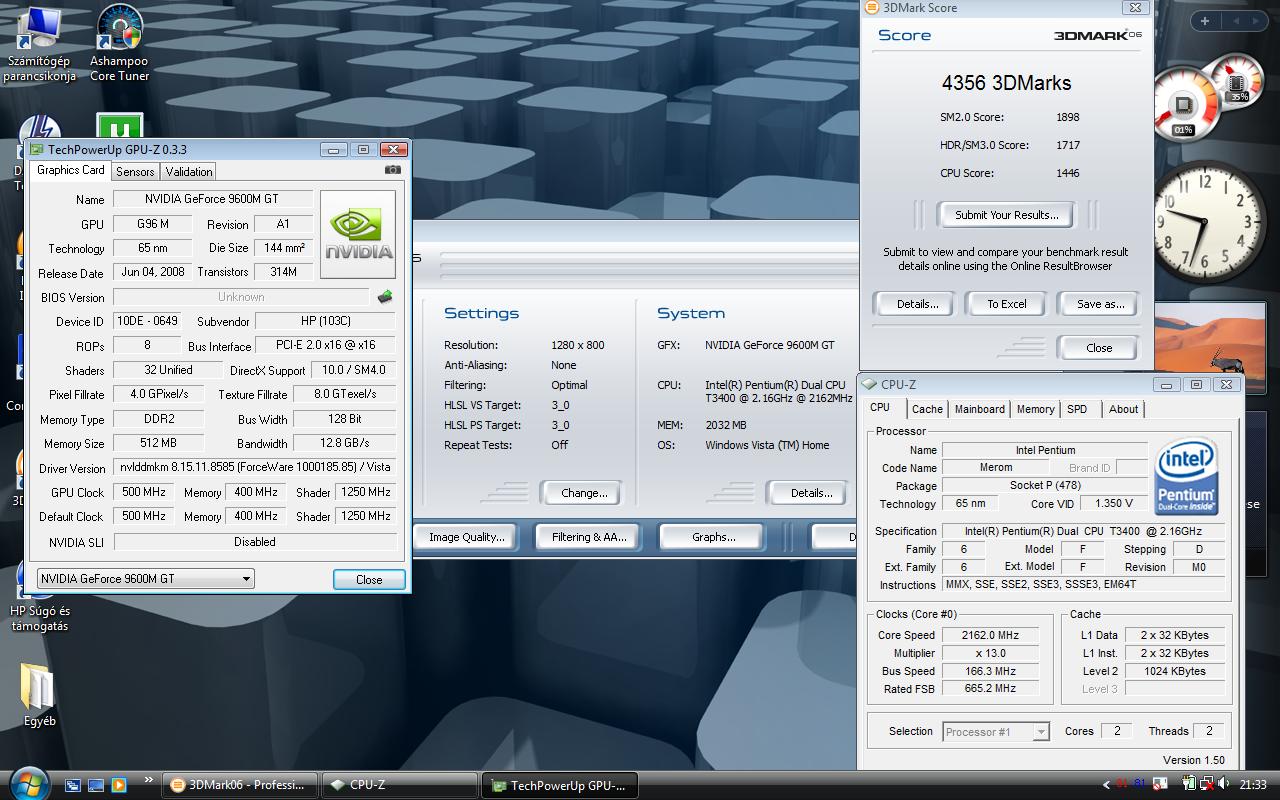Open the GPU selection dropdown in GPU-Z
Image resolution: width=1280 pixels, height=800 pixels.
tap(145, 579)
